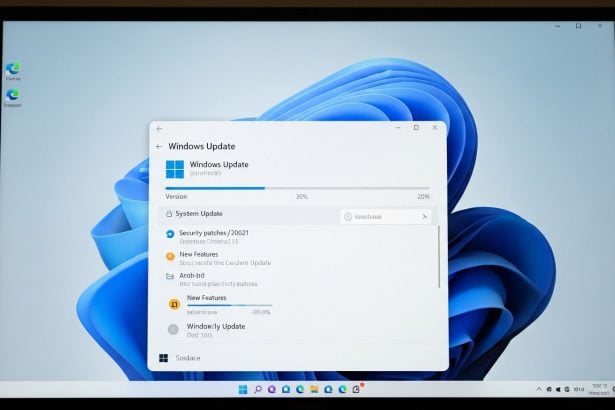Screen dimensions: 615x410
Task: Click the 20% label under the progress bar
Action: pyautogui.click(x=424, y=197)
